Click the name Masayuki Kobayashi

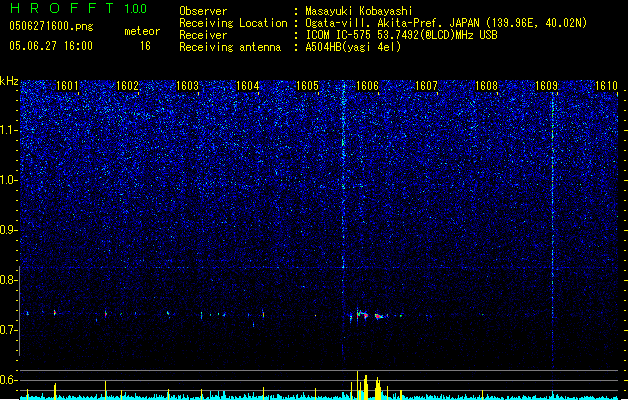click(359, 11)
